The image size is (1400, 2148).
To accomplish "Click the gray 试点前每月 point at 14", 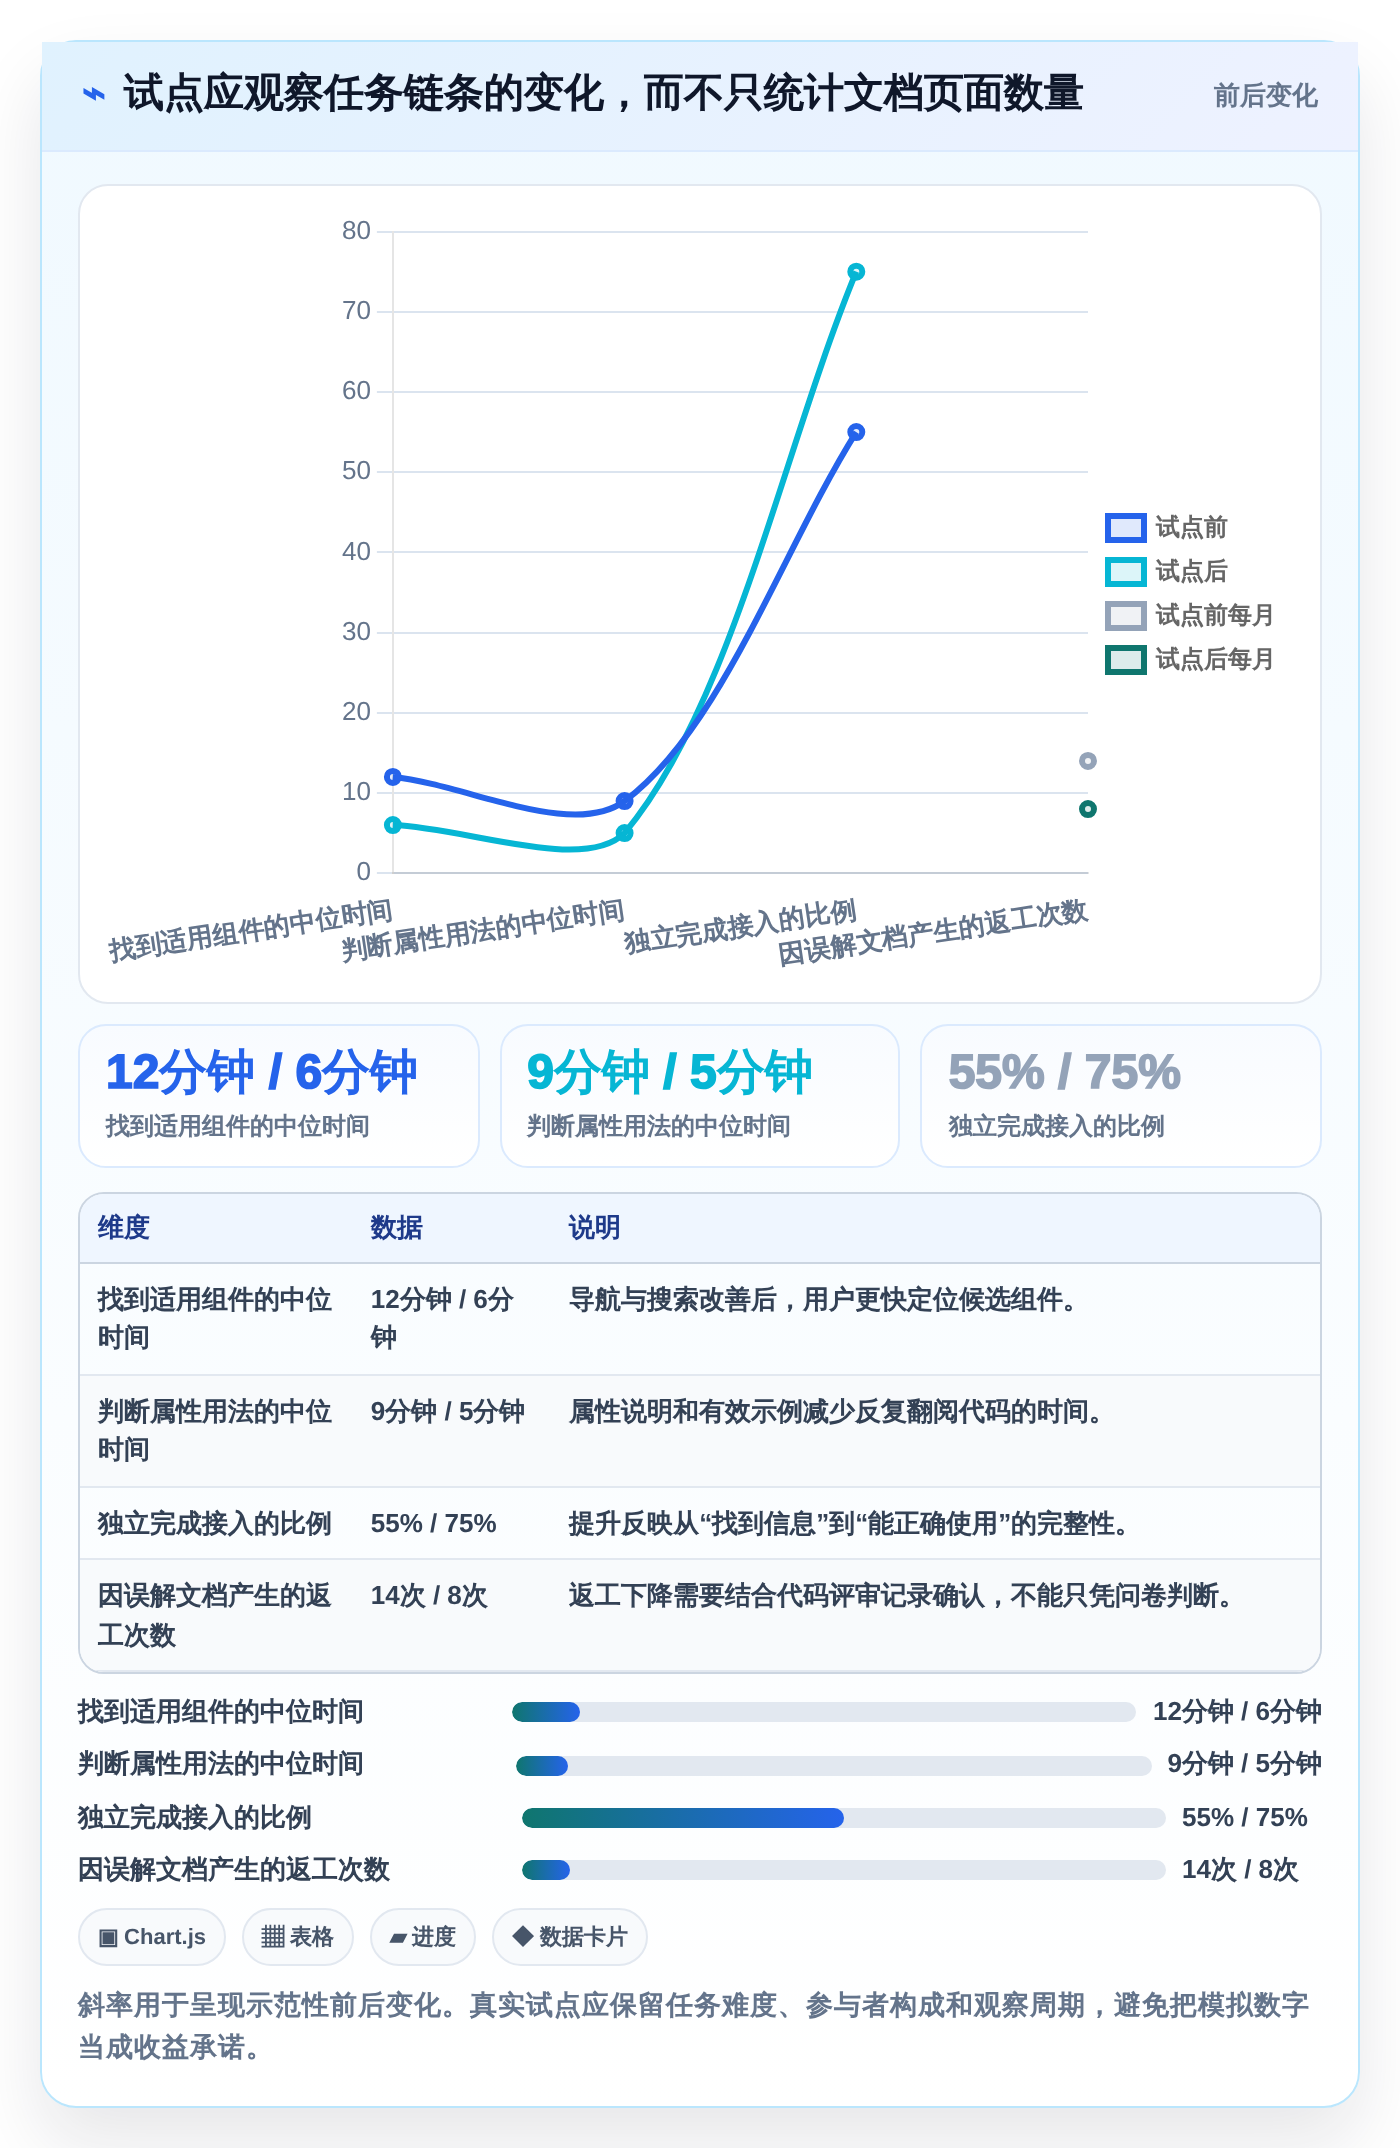I will pyautogui.click(x=1088, y=761).
